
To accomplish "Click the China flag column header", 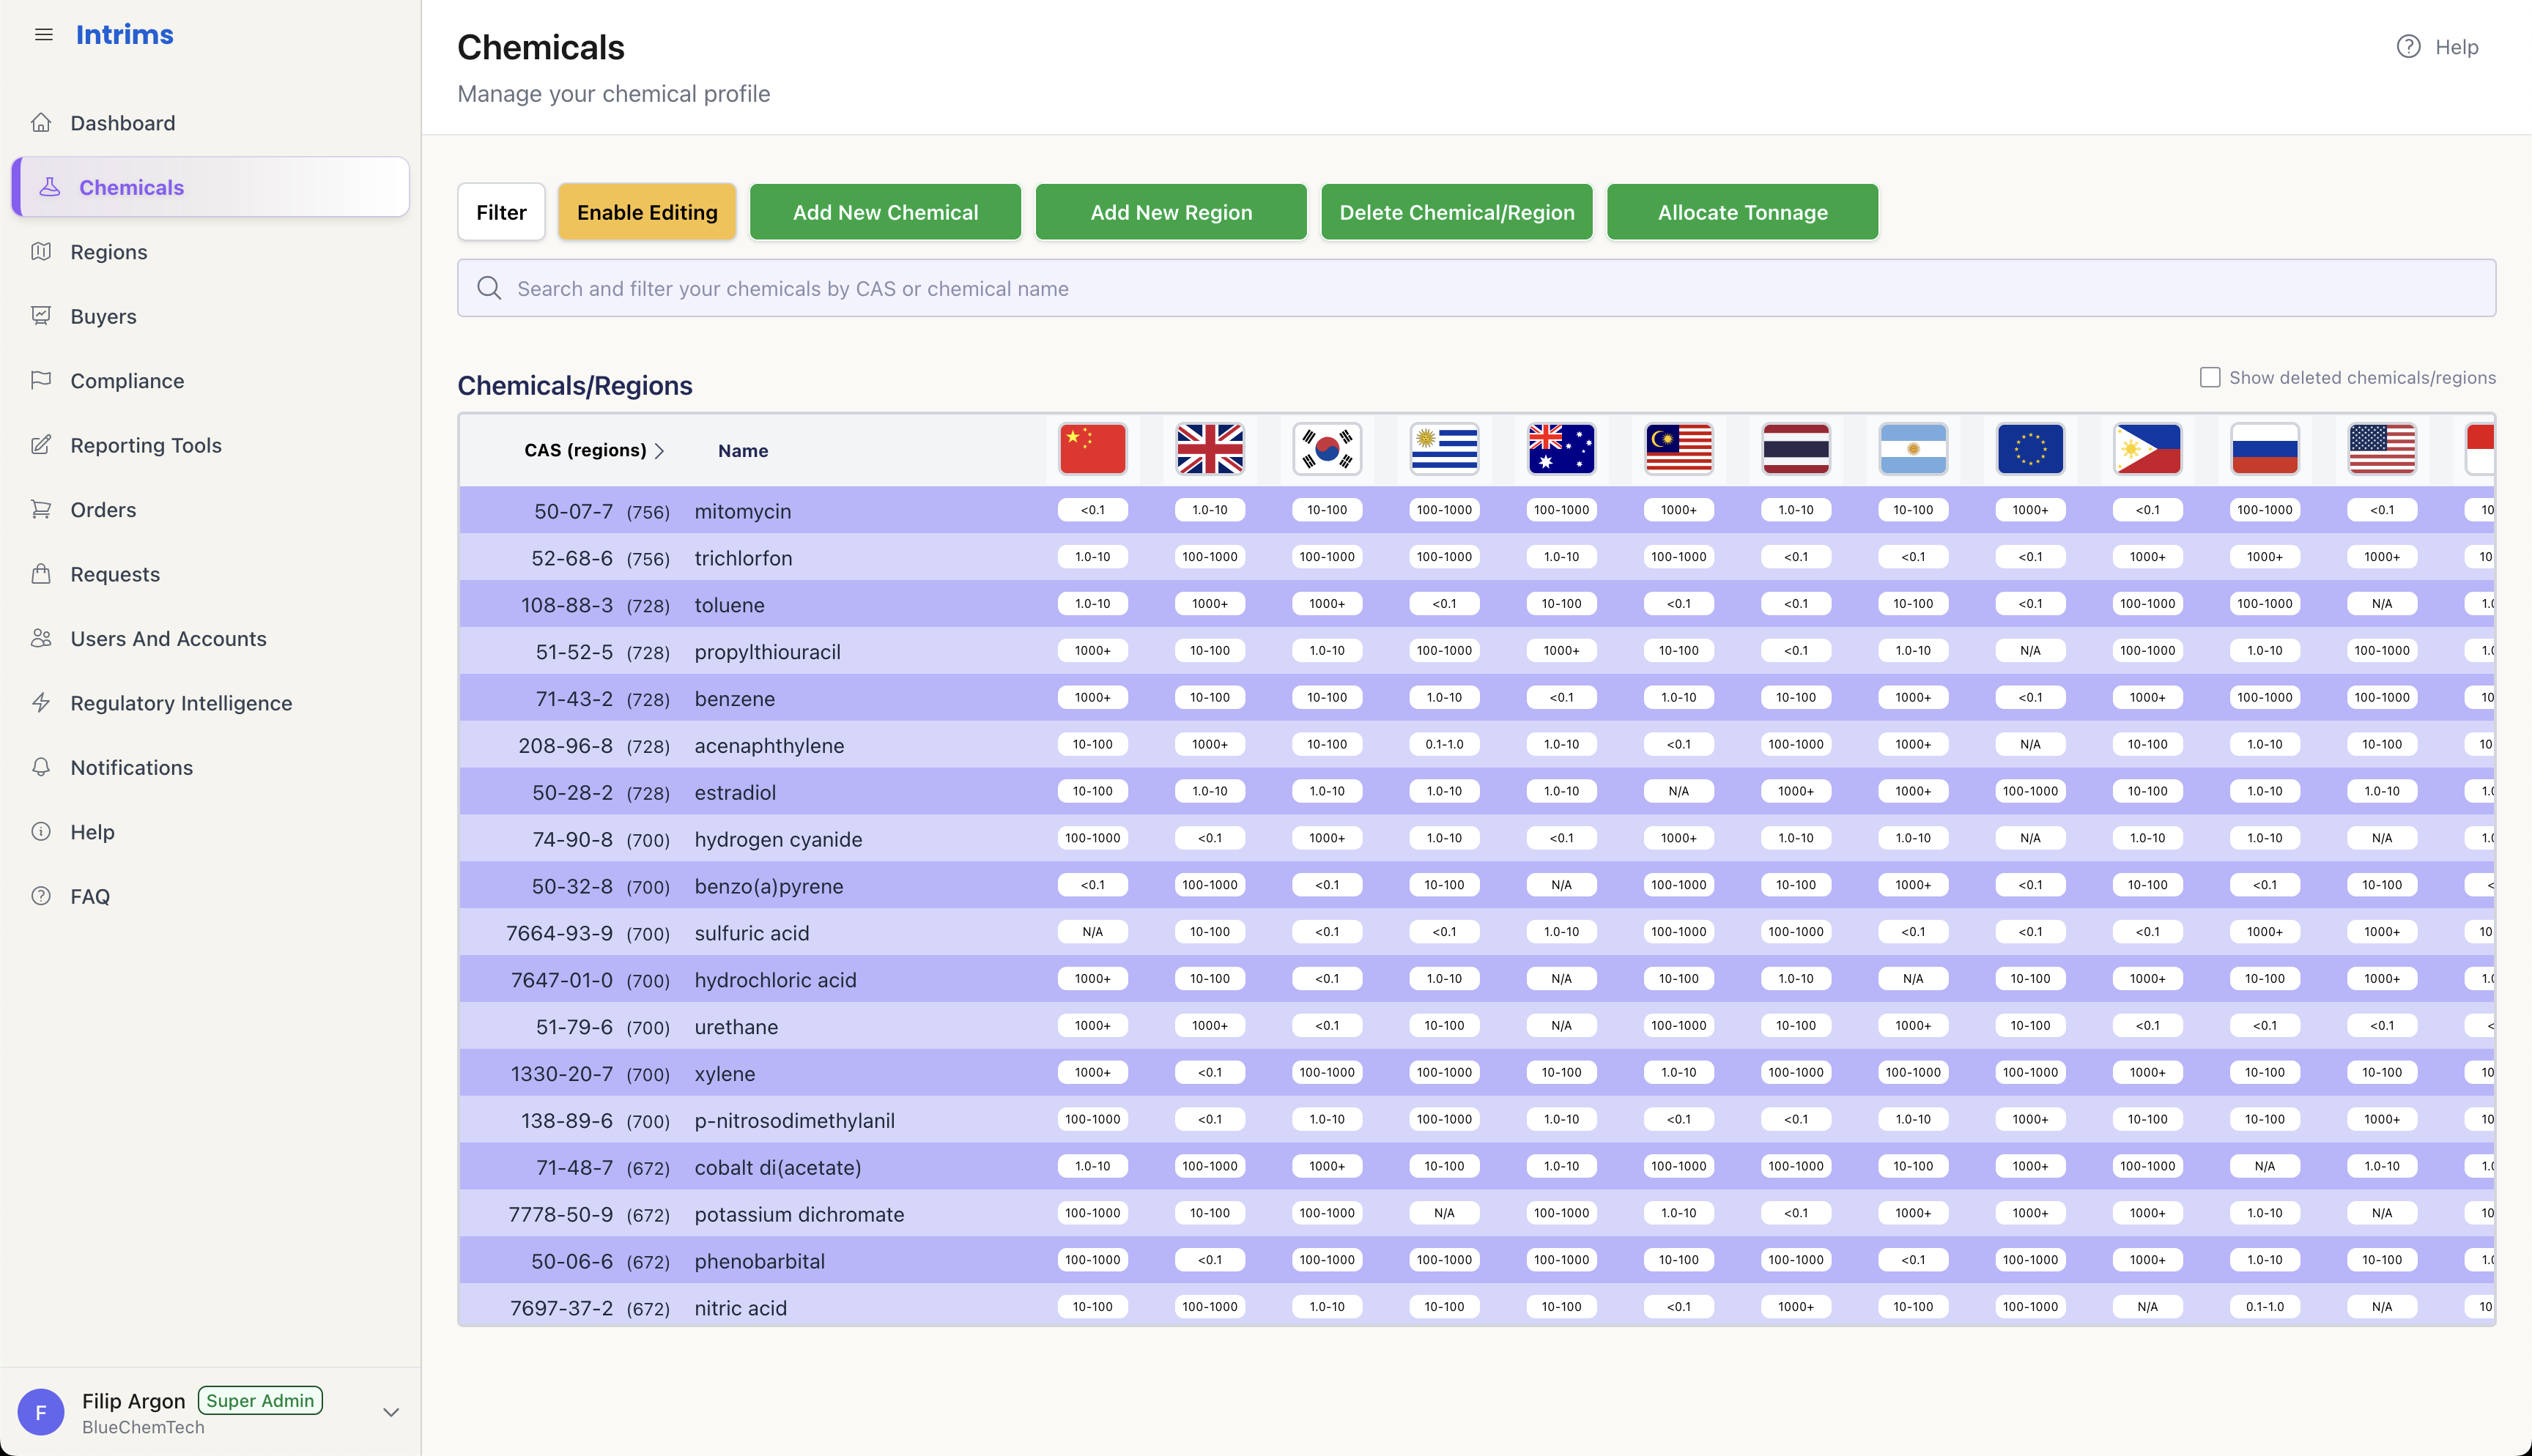I will pos(1092,449).
